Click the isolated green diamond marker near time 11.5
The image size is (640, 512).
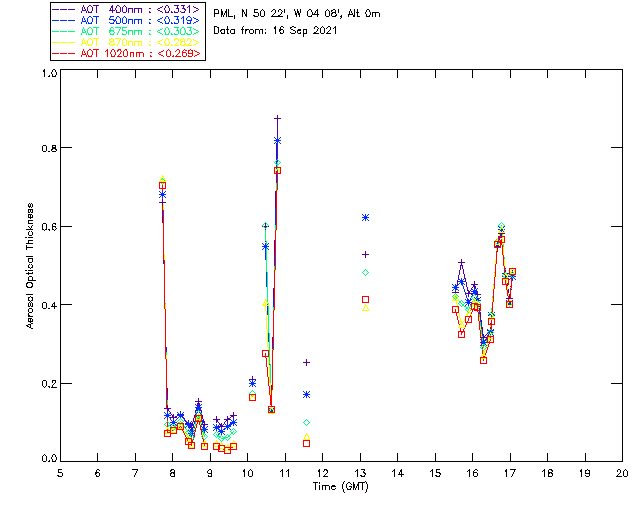[307, 423]
